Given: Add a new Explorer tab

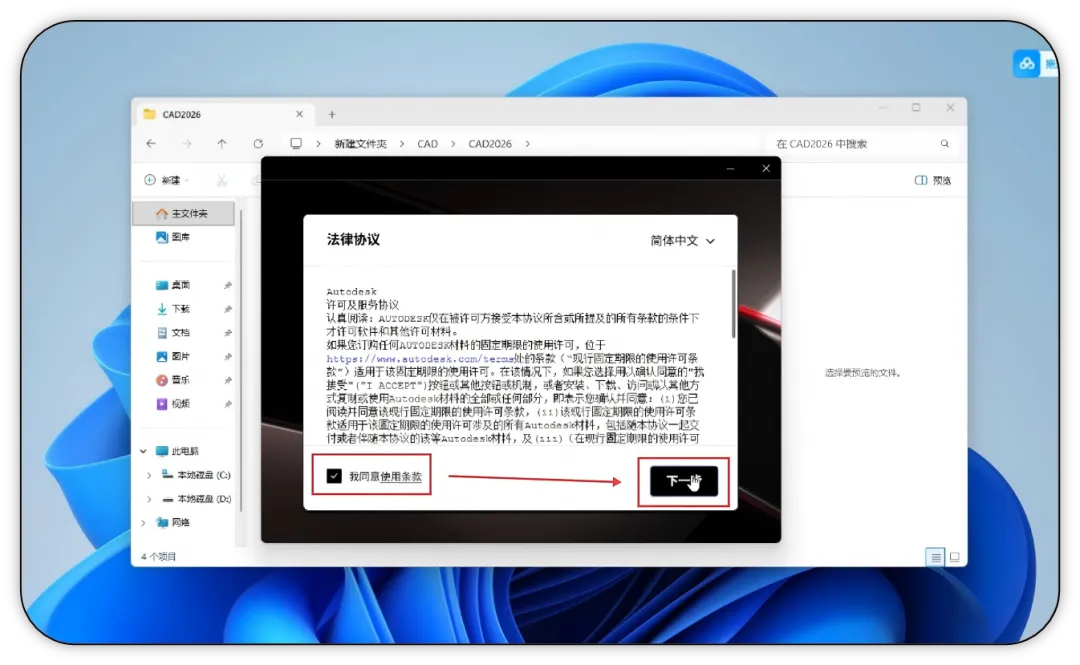Looking at the screenshot, I should [332, 114].
